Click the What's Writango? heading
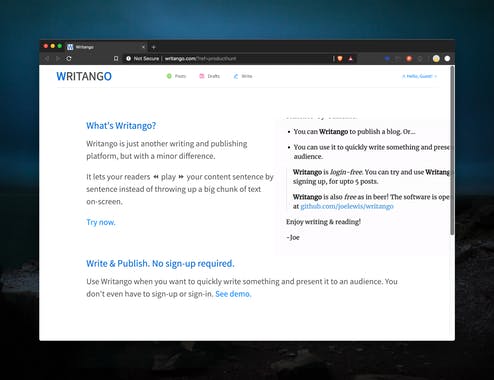This screenshot has width=494, height=380. (121, 126)
